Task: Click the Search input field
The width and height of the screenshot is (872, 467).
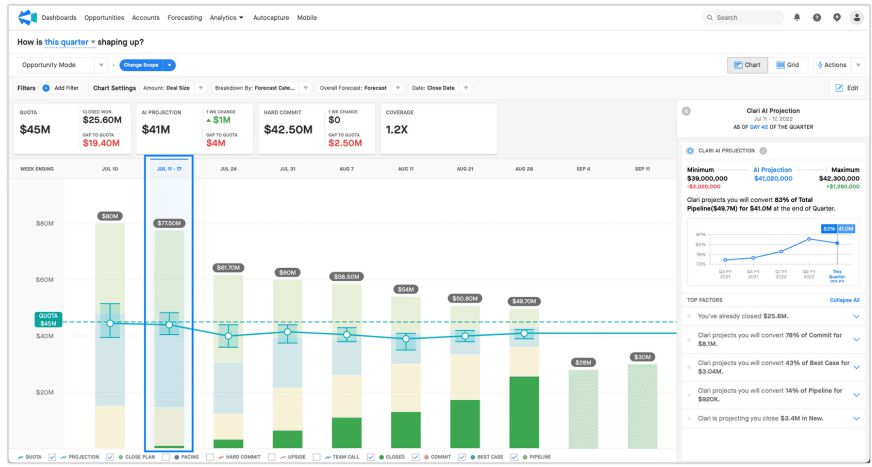Action: [744, 18]
